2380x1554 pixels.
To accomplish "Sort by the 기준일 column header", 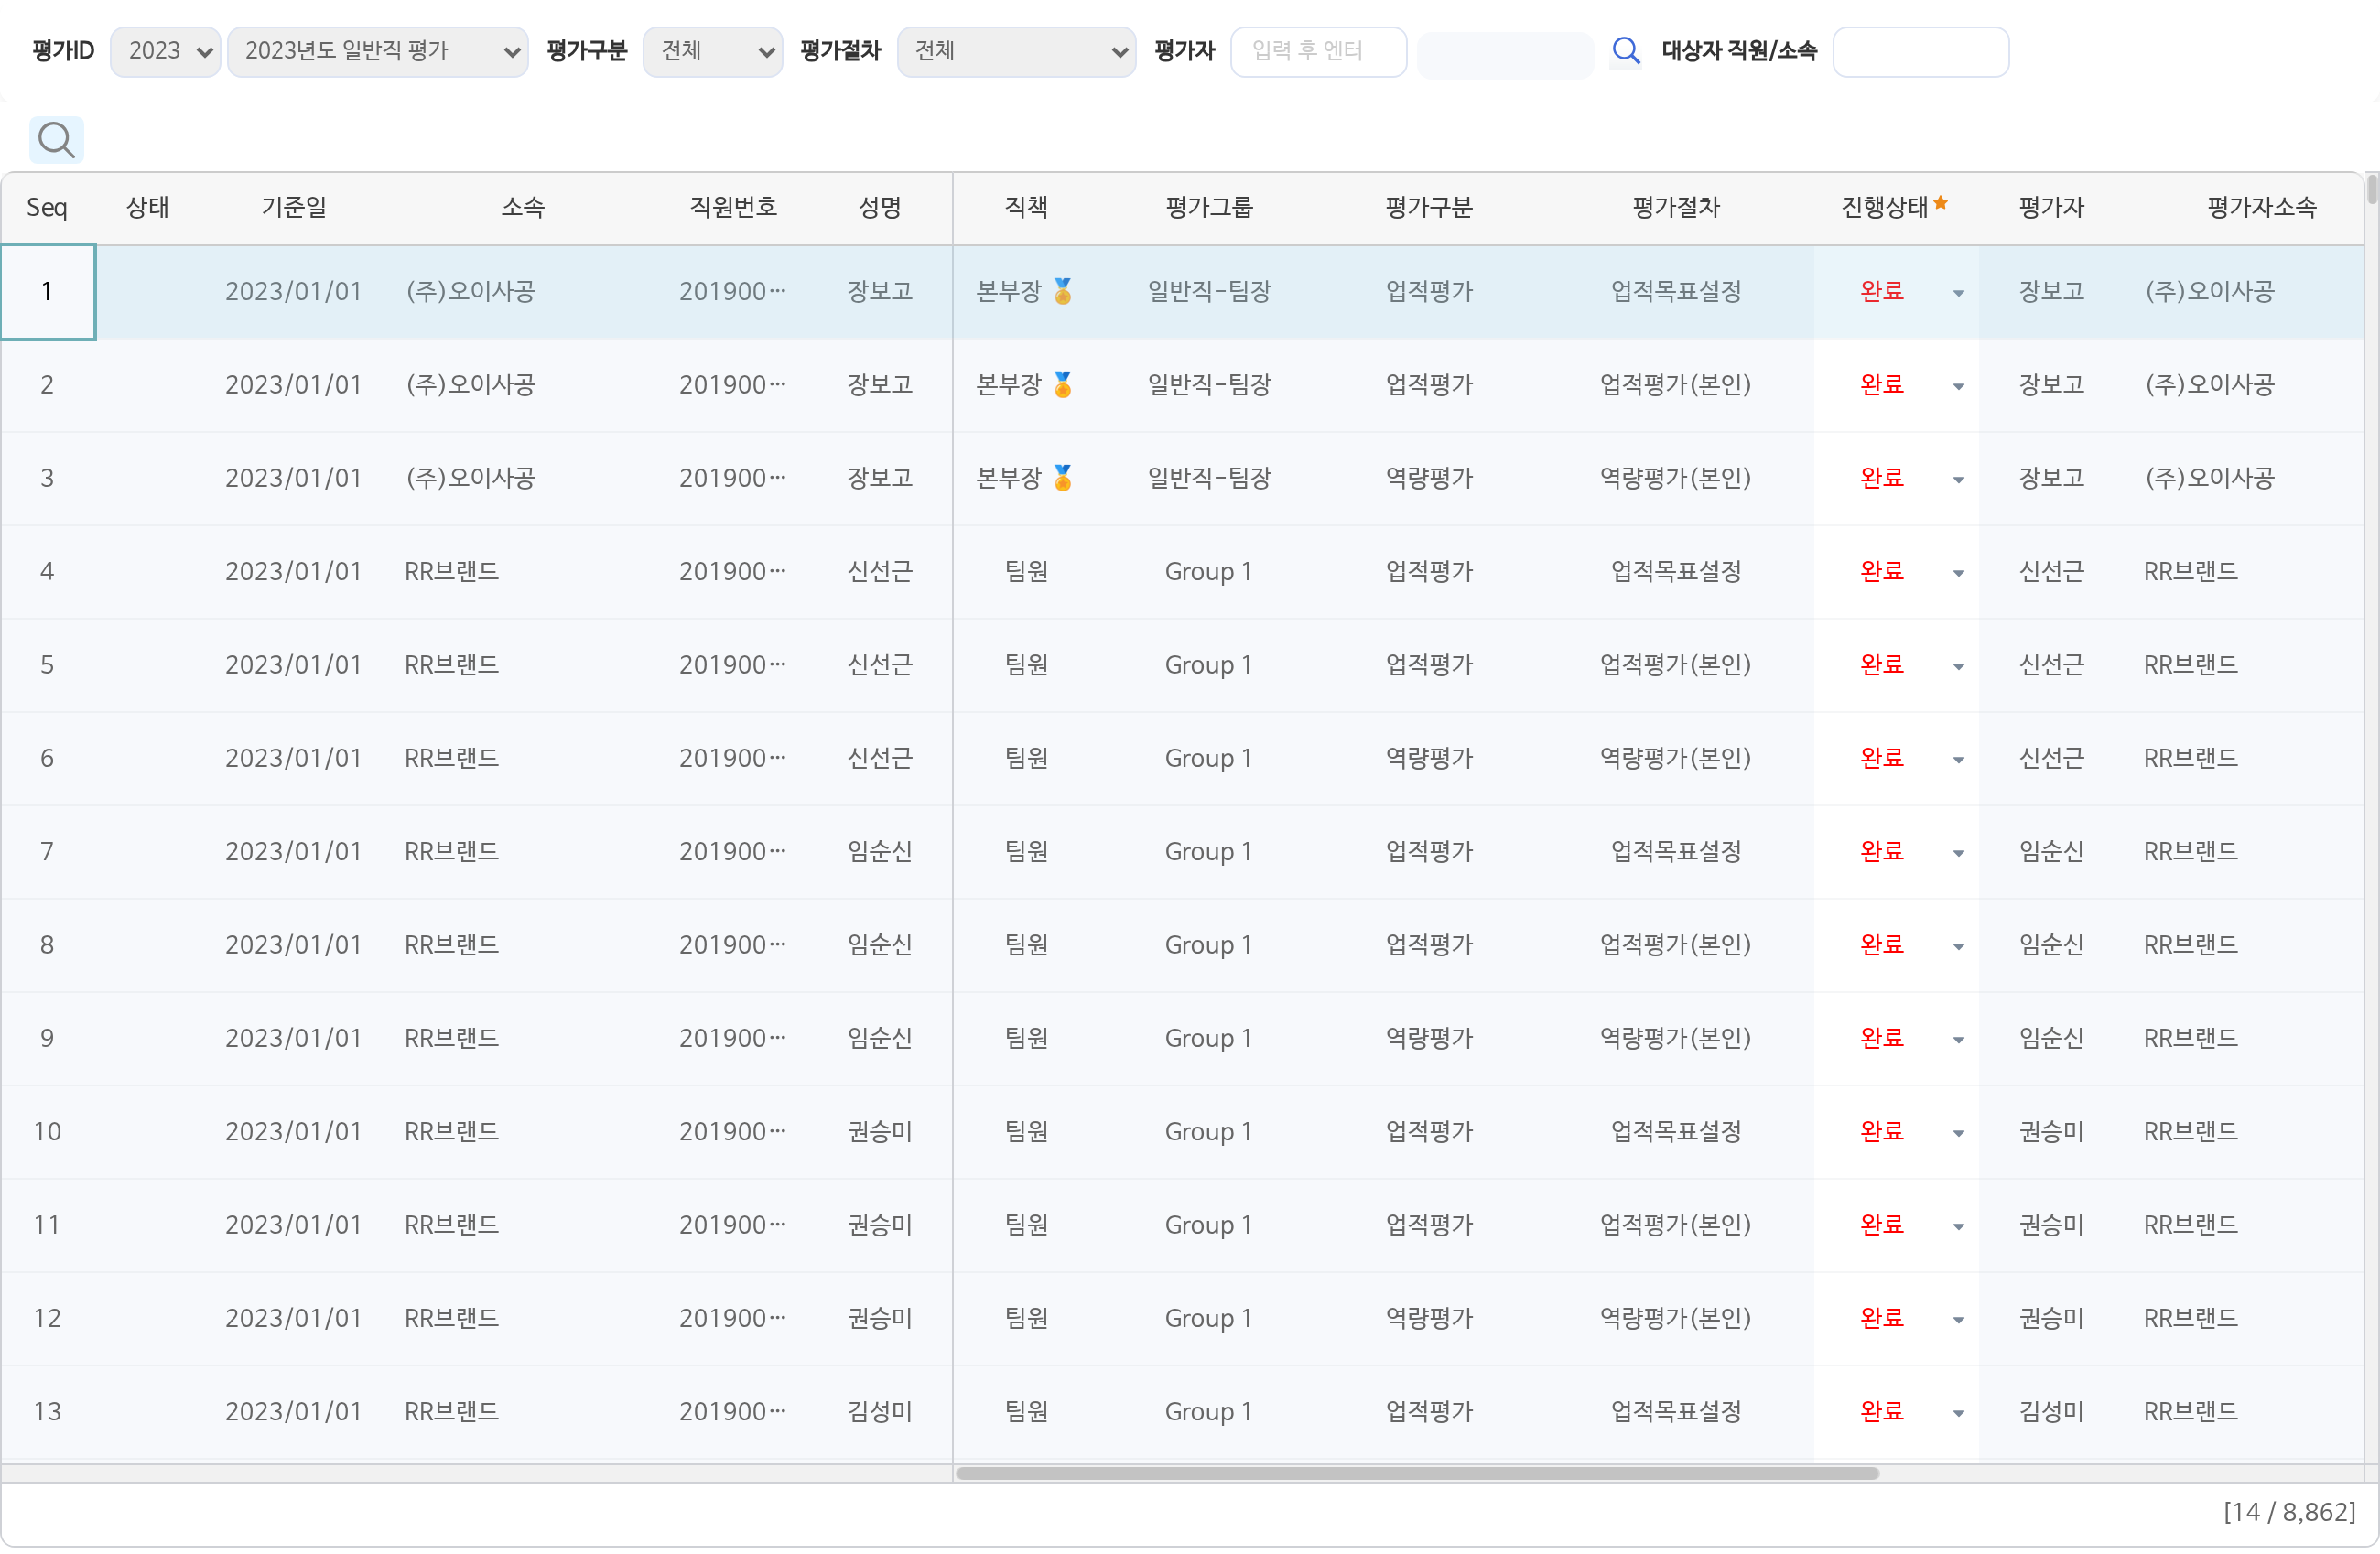I will click(x=293, y=208).
